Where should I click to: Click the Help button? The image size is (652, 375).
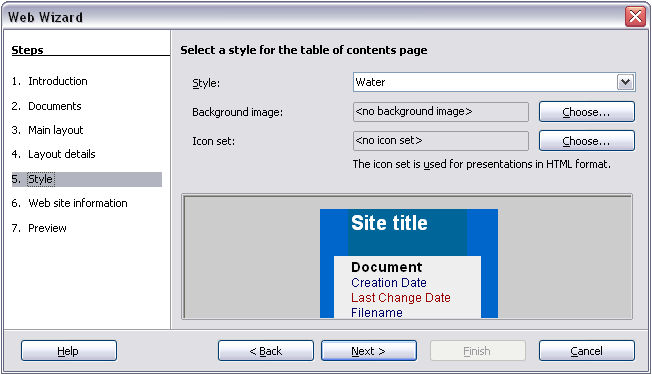pyautogui.click(x=69, y=351)
